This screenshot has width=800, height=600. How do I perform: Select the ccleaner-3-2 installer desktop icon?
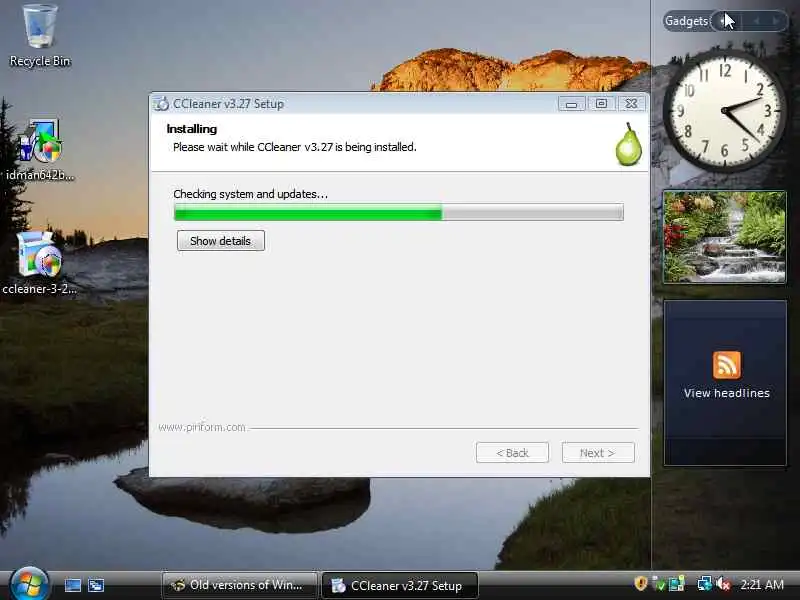coord(40,263)
